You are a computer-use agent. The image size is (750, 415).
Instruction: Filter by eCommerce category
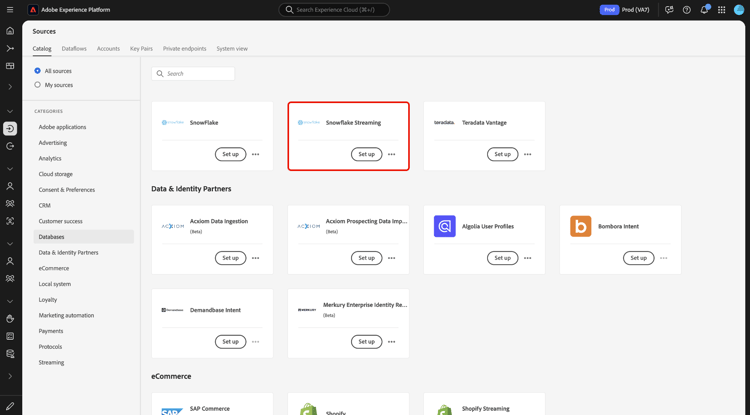pos(54,268)
